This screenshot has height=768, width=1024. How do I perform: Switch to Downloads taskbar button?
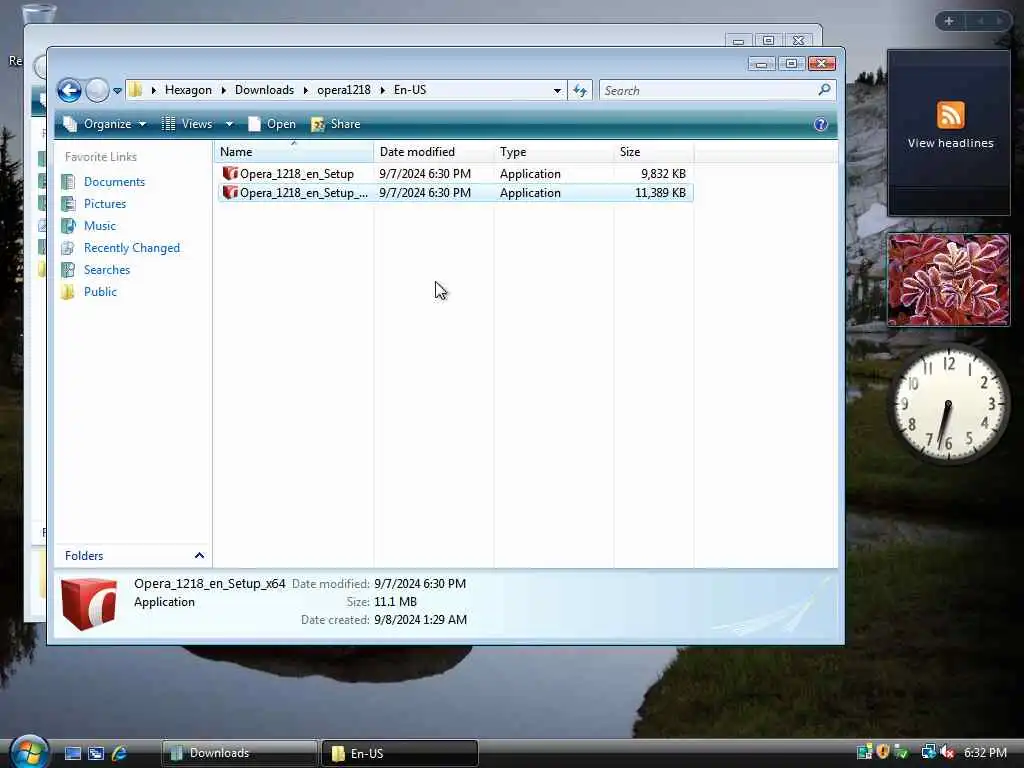point(239,753)
